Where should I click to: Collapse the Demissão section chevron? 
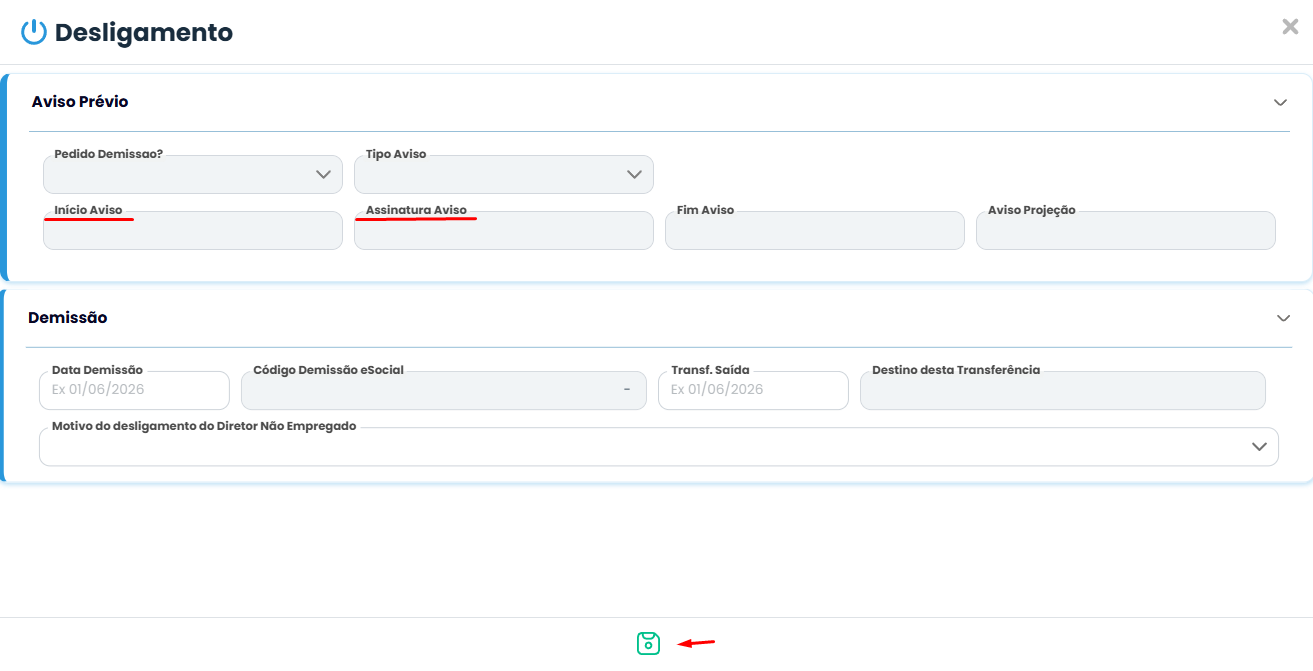(1284, 318)
